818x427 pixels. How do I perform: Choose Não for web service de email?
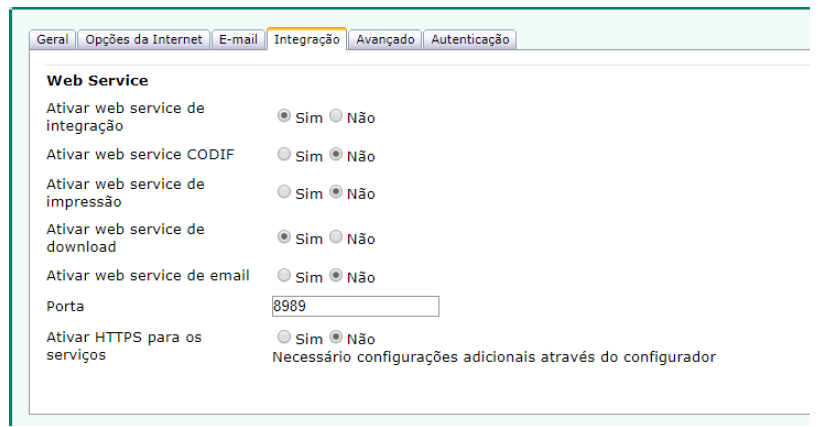(336, 275)
